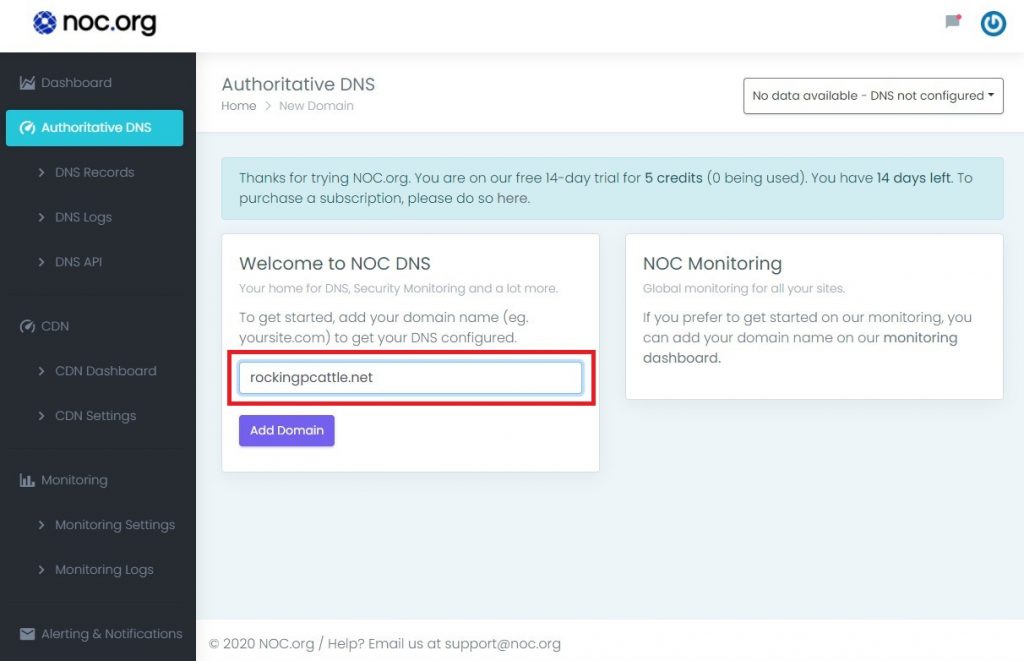Open CDN Settings page
The image size is (1024, 661).
[x=95, y=415]
